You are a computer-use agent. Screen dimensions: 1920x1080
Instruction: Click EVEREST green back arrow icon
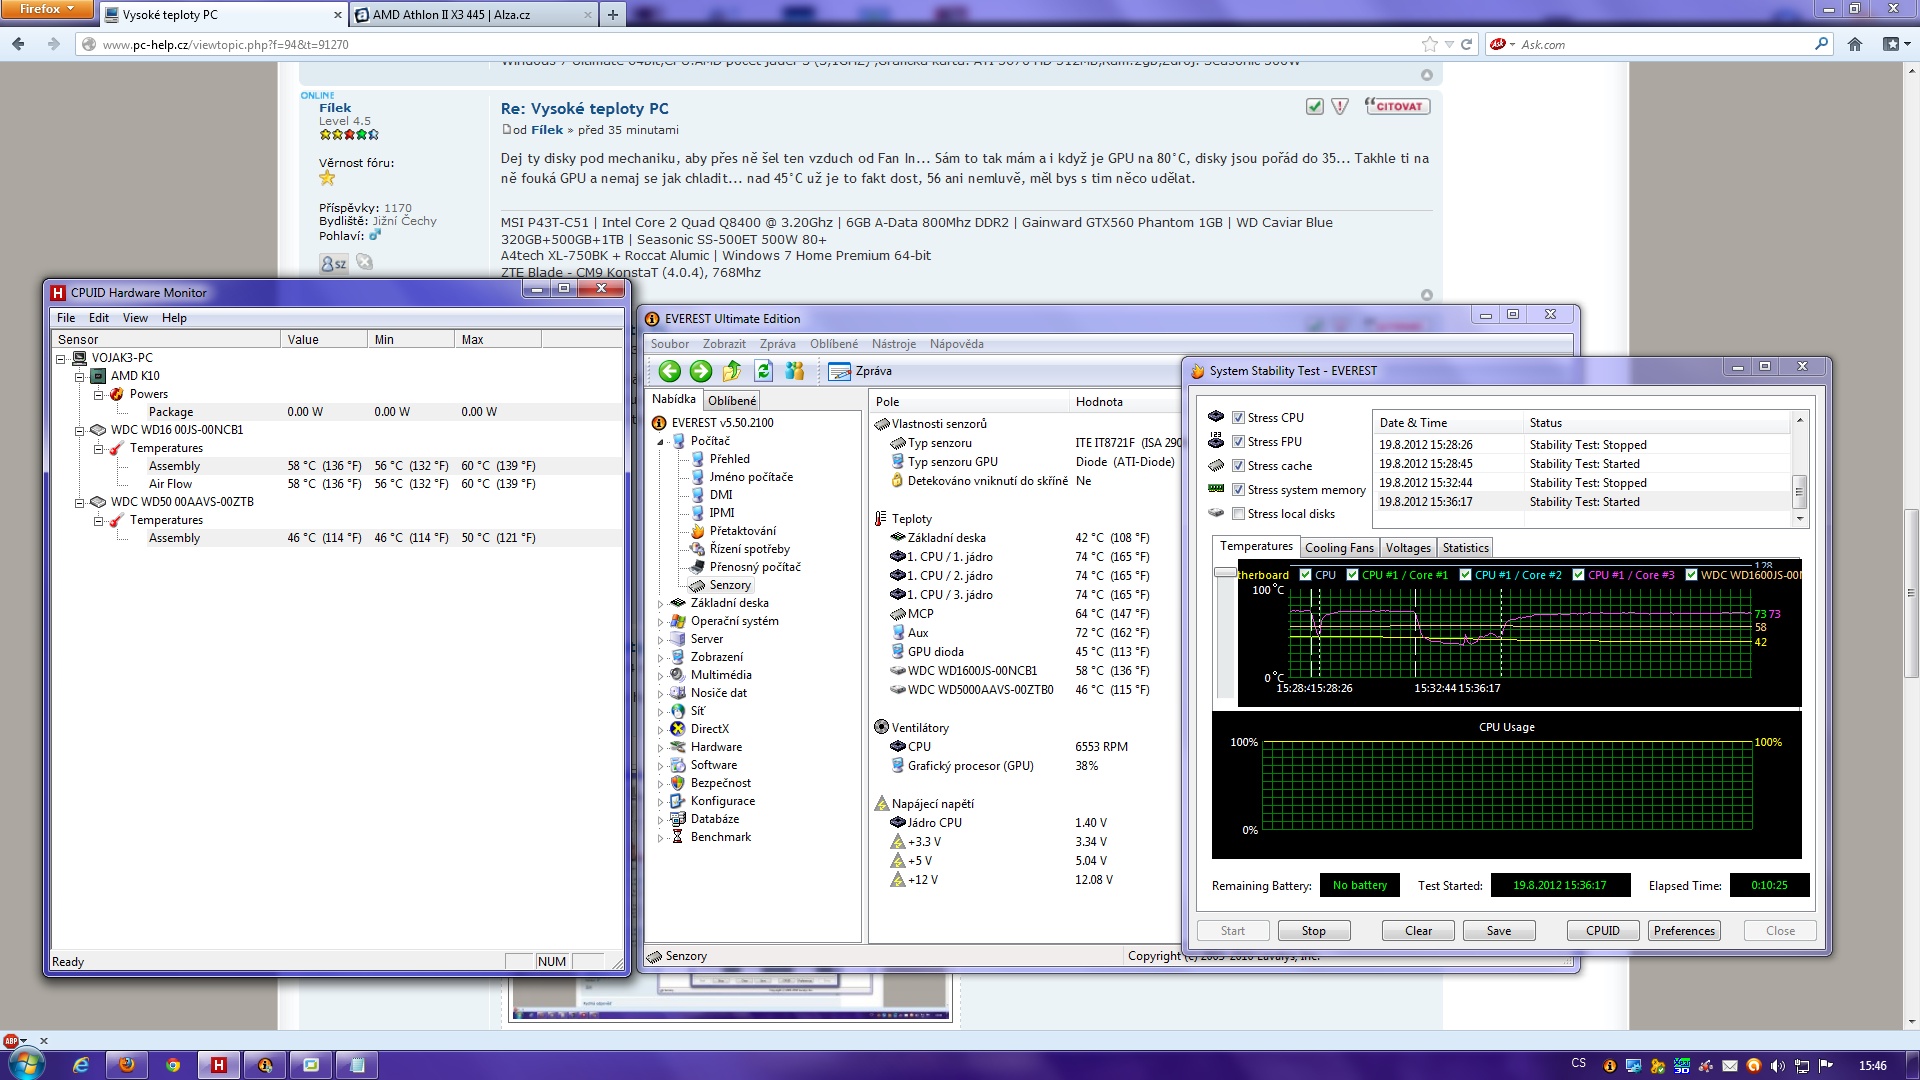pos(669,371)
